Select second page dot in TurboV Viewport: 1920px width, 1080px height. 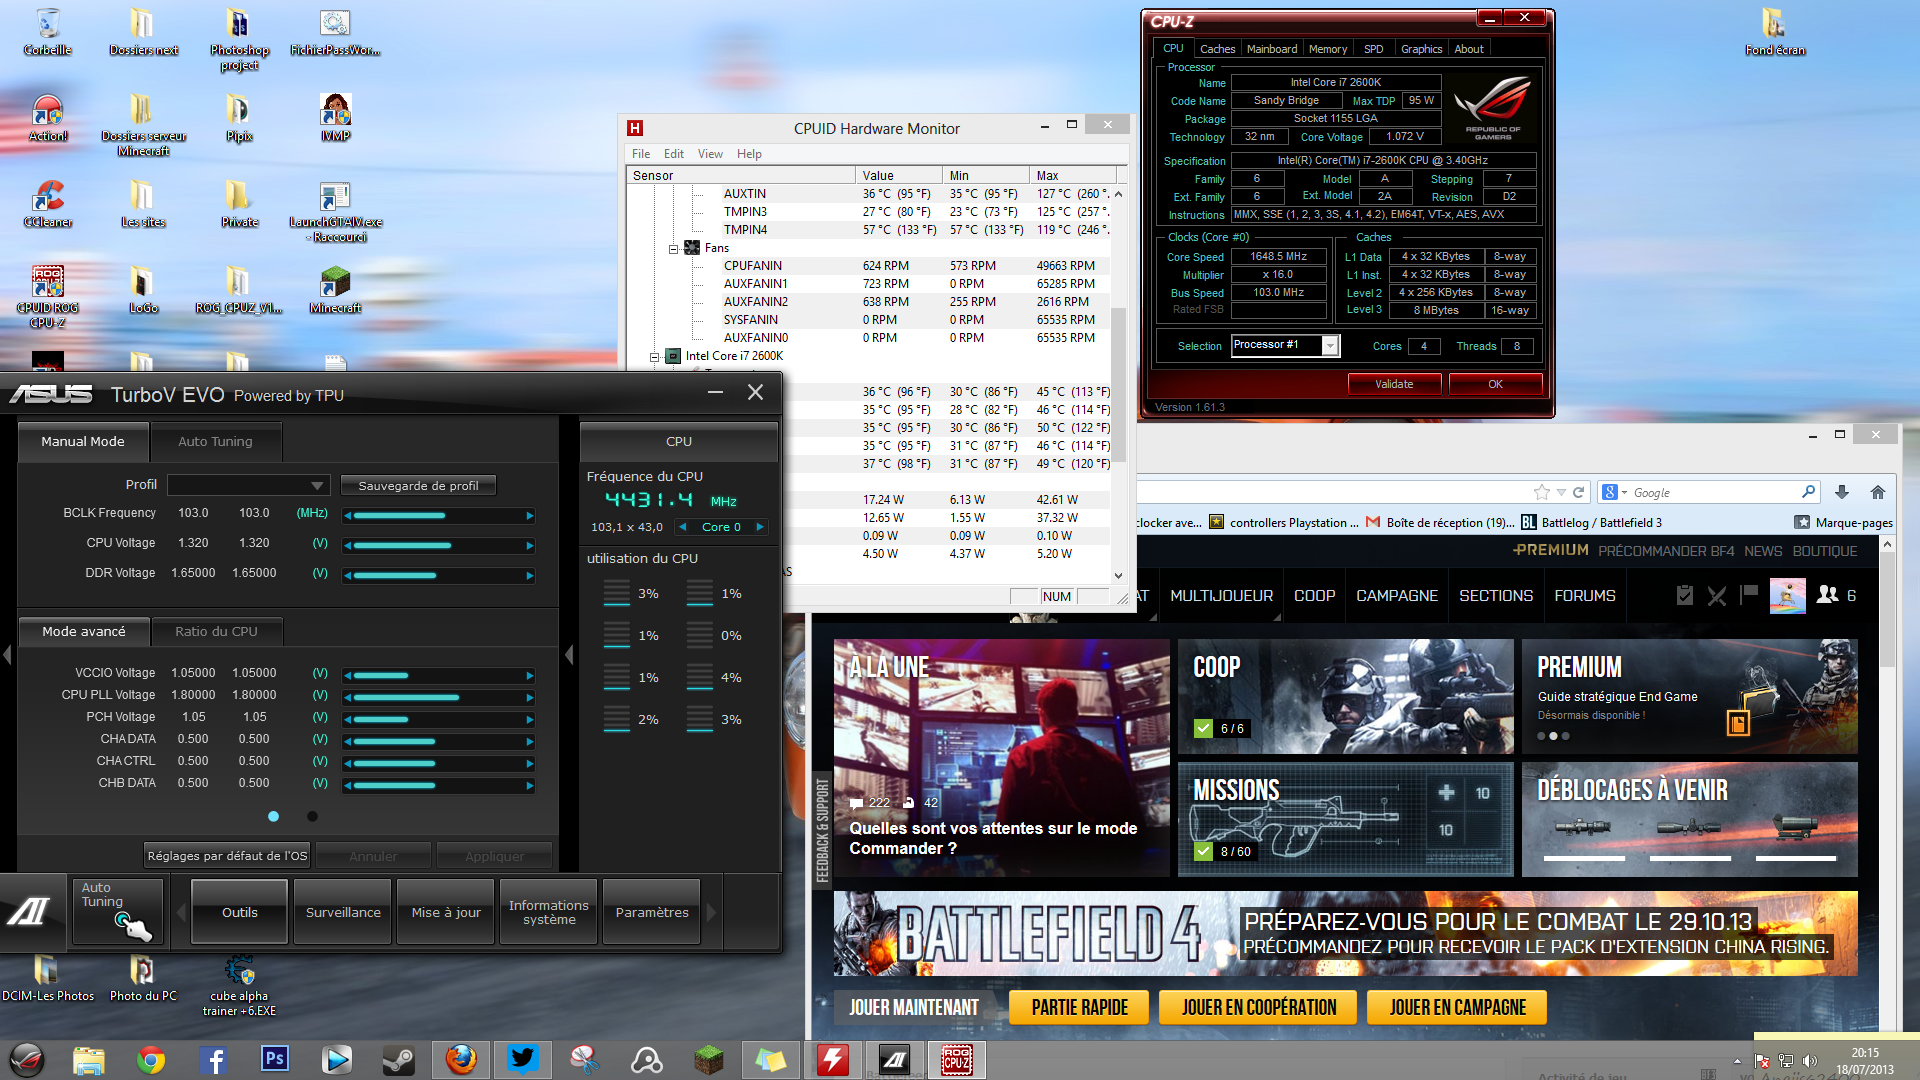(x=312, y=816)
